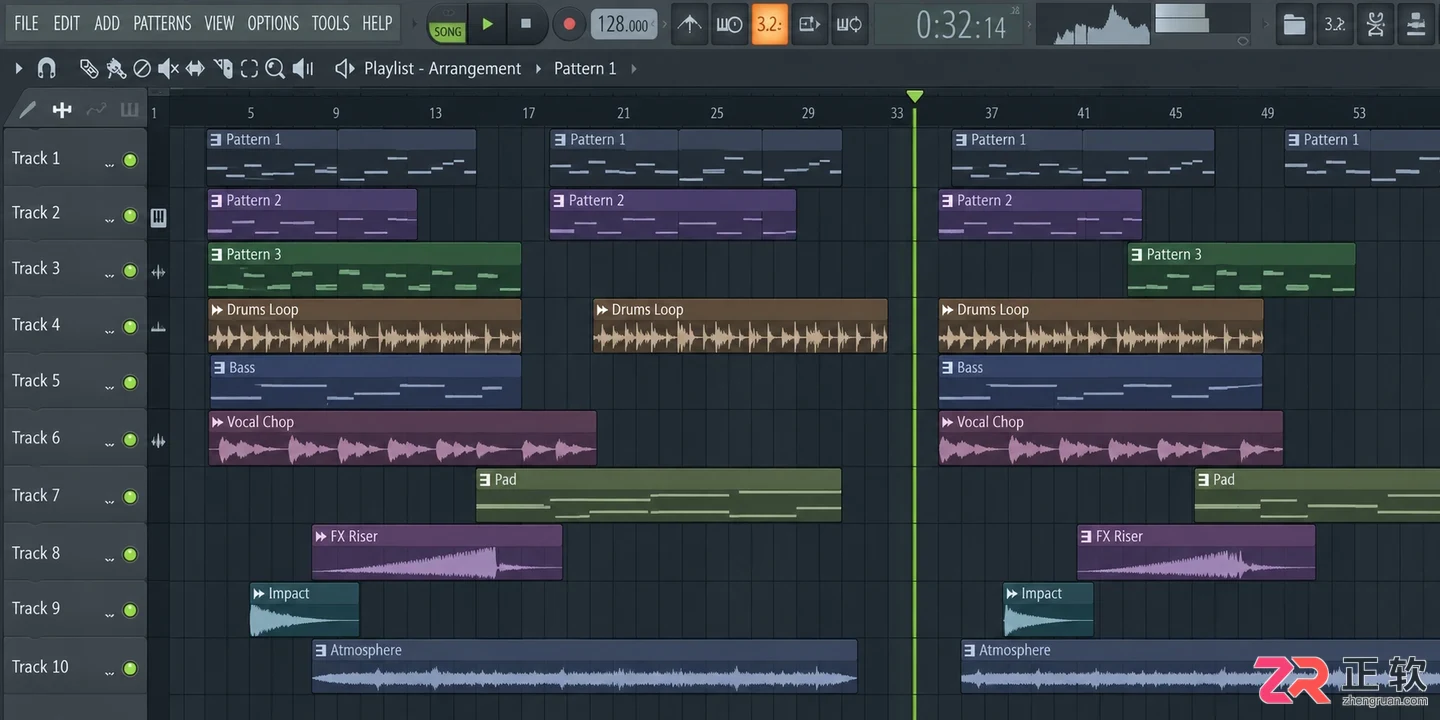
Task: Open the FILE menu
Action: pos(26,23)
